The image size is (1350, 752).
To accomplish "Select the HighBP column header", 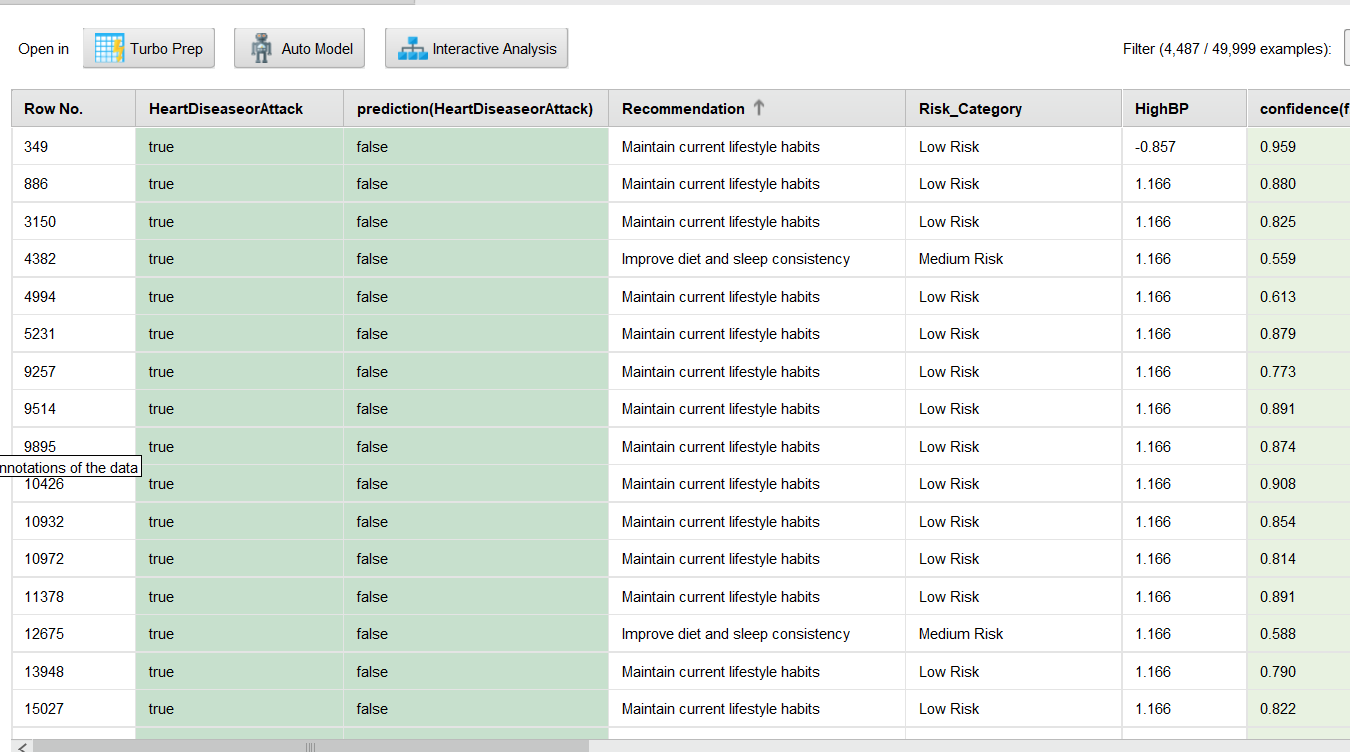I will 1184,108.
